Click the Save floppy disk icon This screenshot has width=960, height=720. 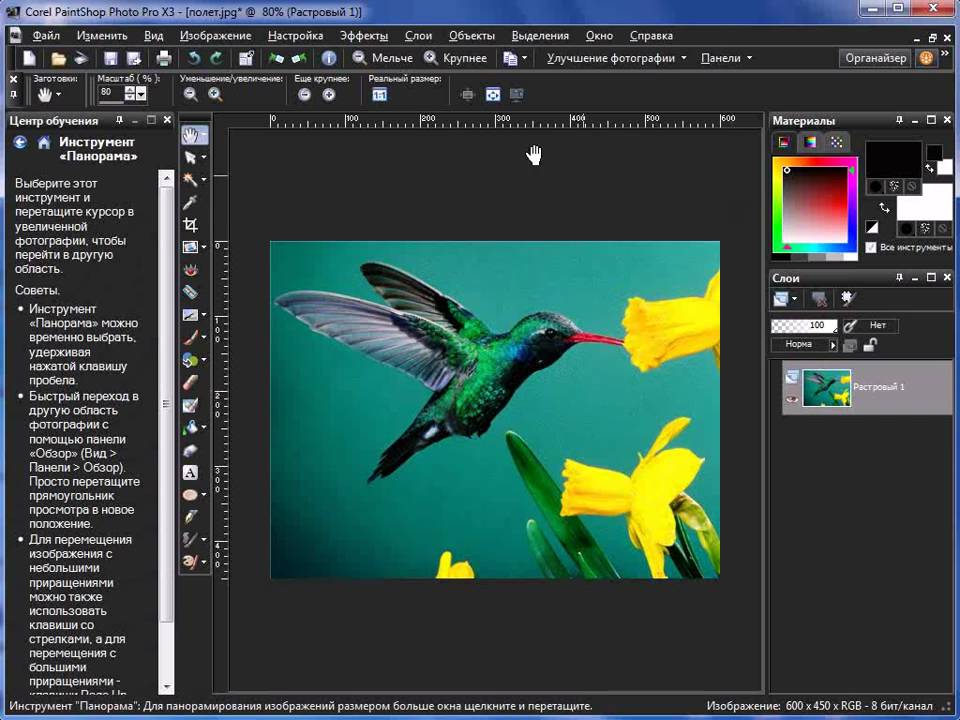pyautogui.click(x=111, y=58)
